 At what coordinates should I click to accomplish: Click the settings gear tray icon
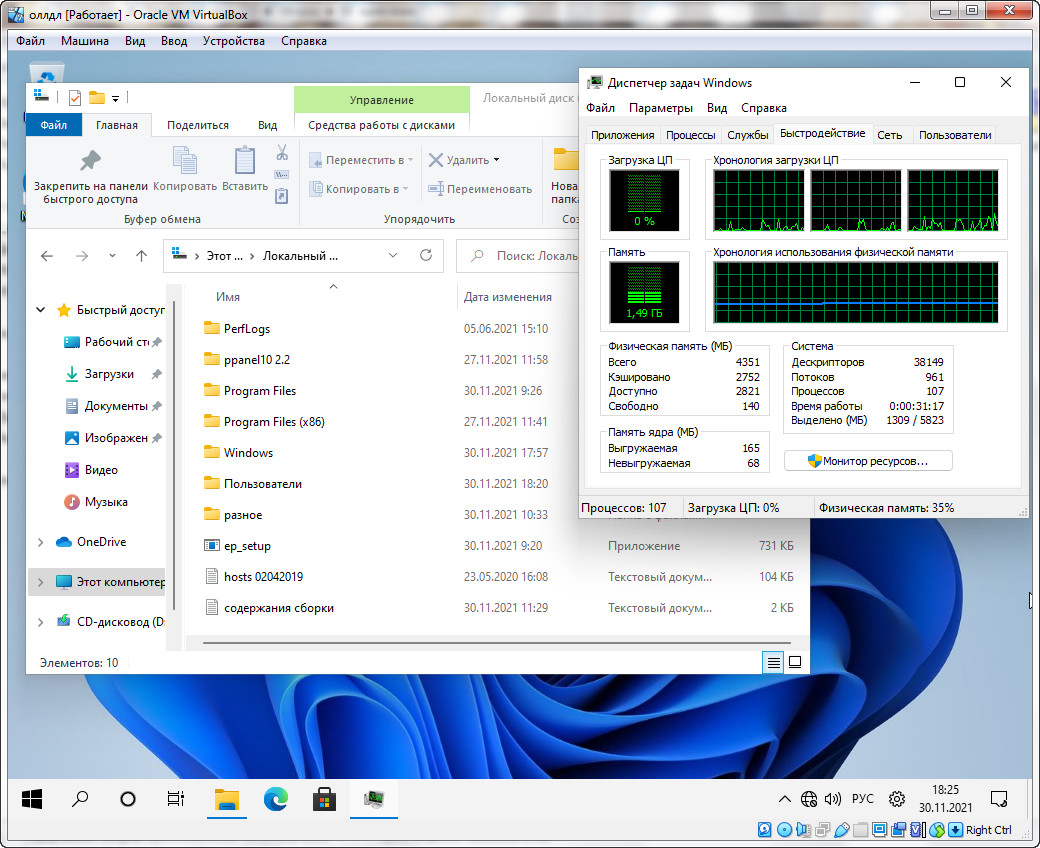pos(897,799)
